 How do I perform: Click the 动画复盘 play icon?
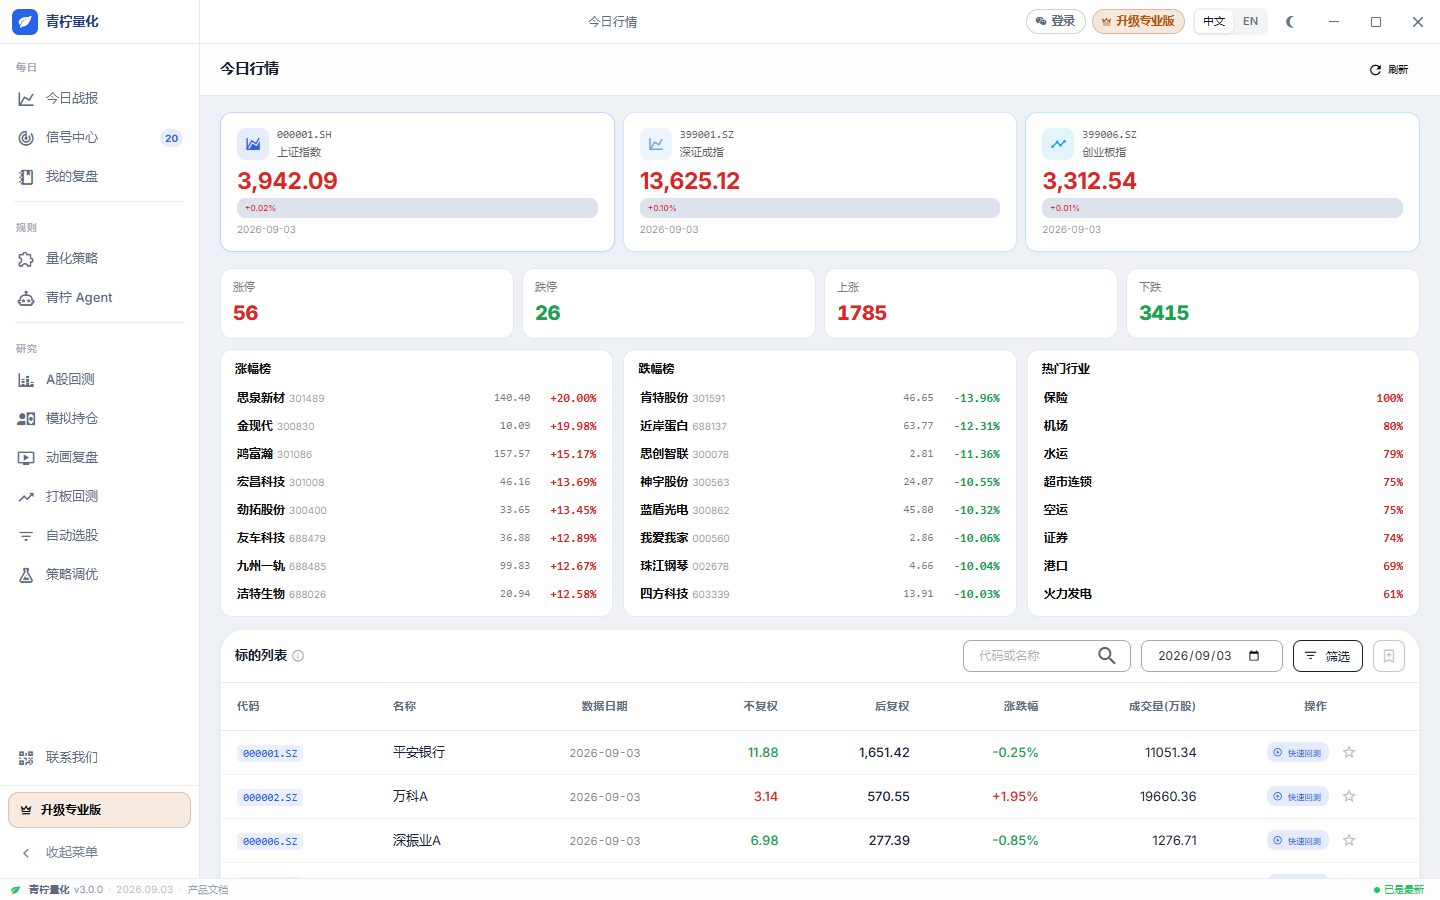tap(26, 458)
